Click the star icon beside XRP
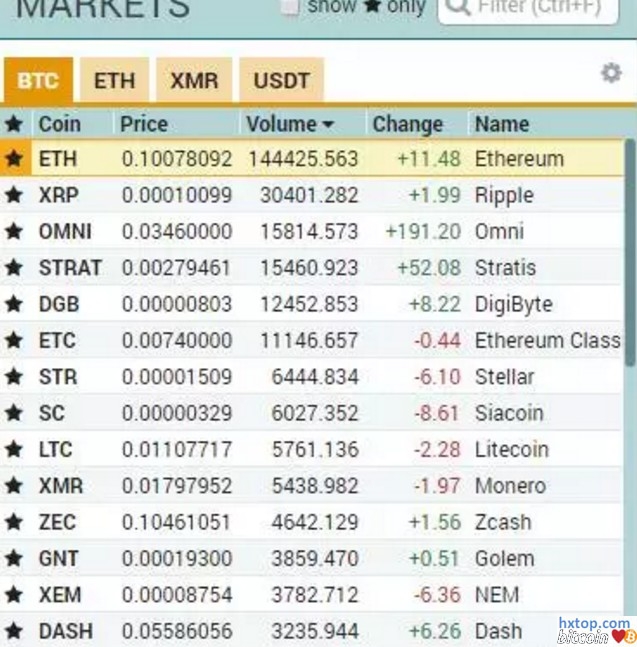Screen dimensions: 637x647 pyautogui.click(x=14, y=195)
